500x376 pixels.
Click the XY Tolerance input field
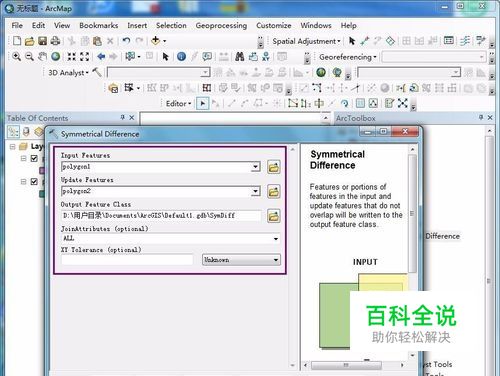(127, 260)
